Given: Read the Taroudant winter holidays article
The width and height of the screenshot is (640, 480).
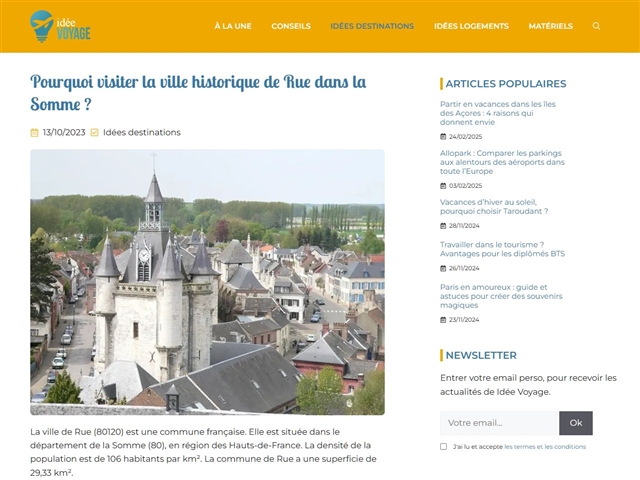Looking at the screenshot, I should pos(494,206).
